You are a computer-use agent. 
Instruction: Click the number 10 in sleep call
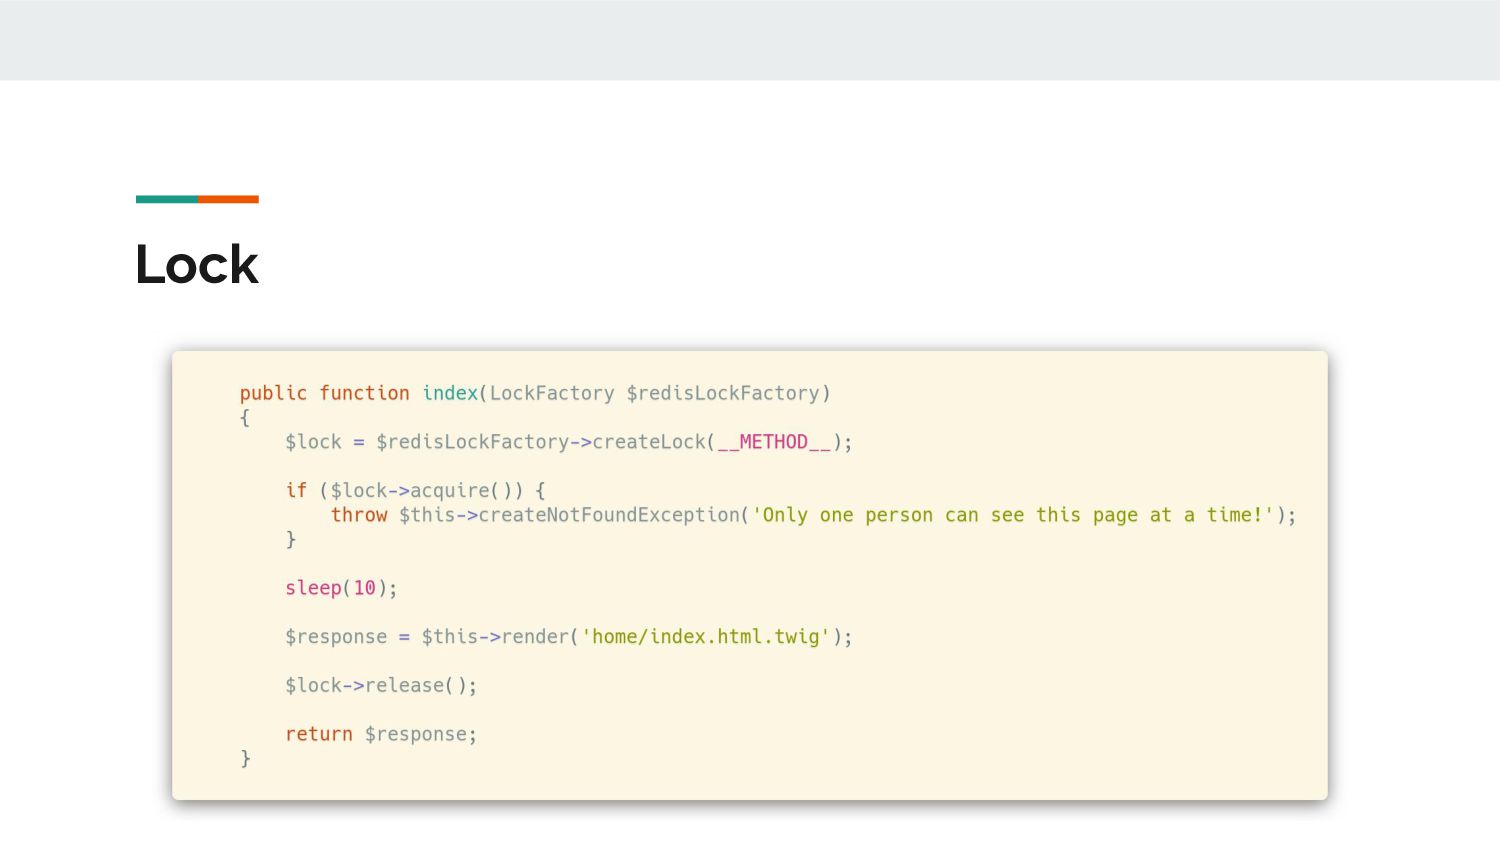[x=365, y=588]
